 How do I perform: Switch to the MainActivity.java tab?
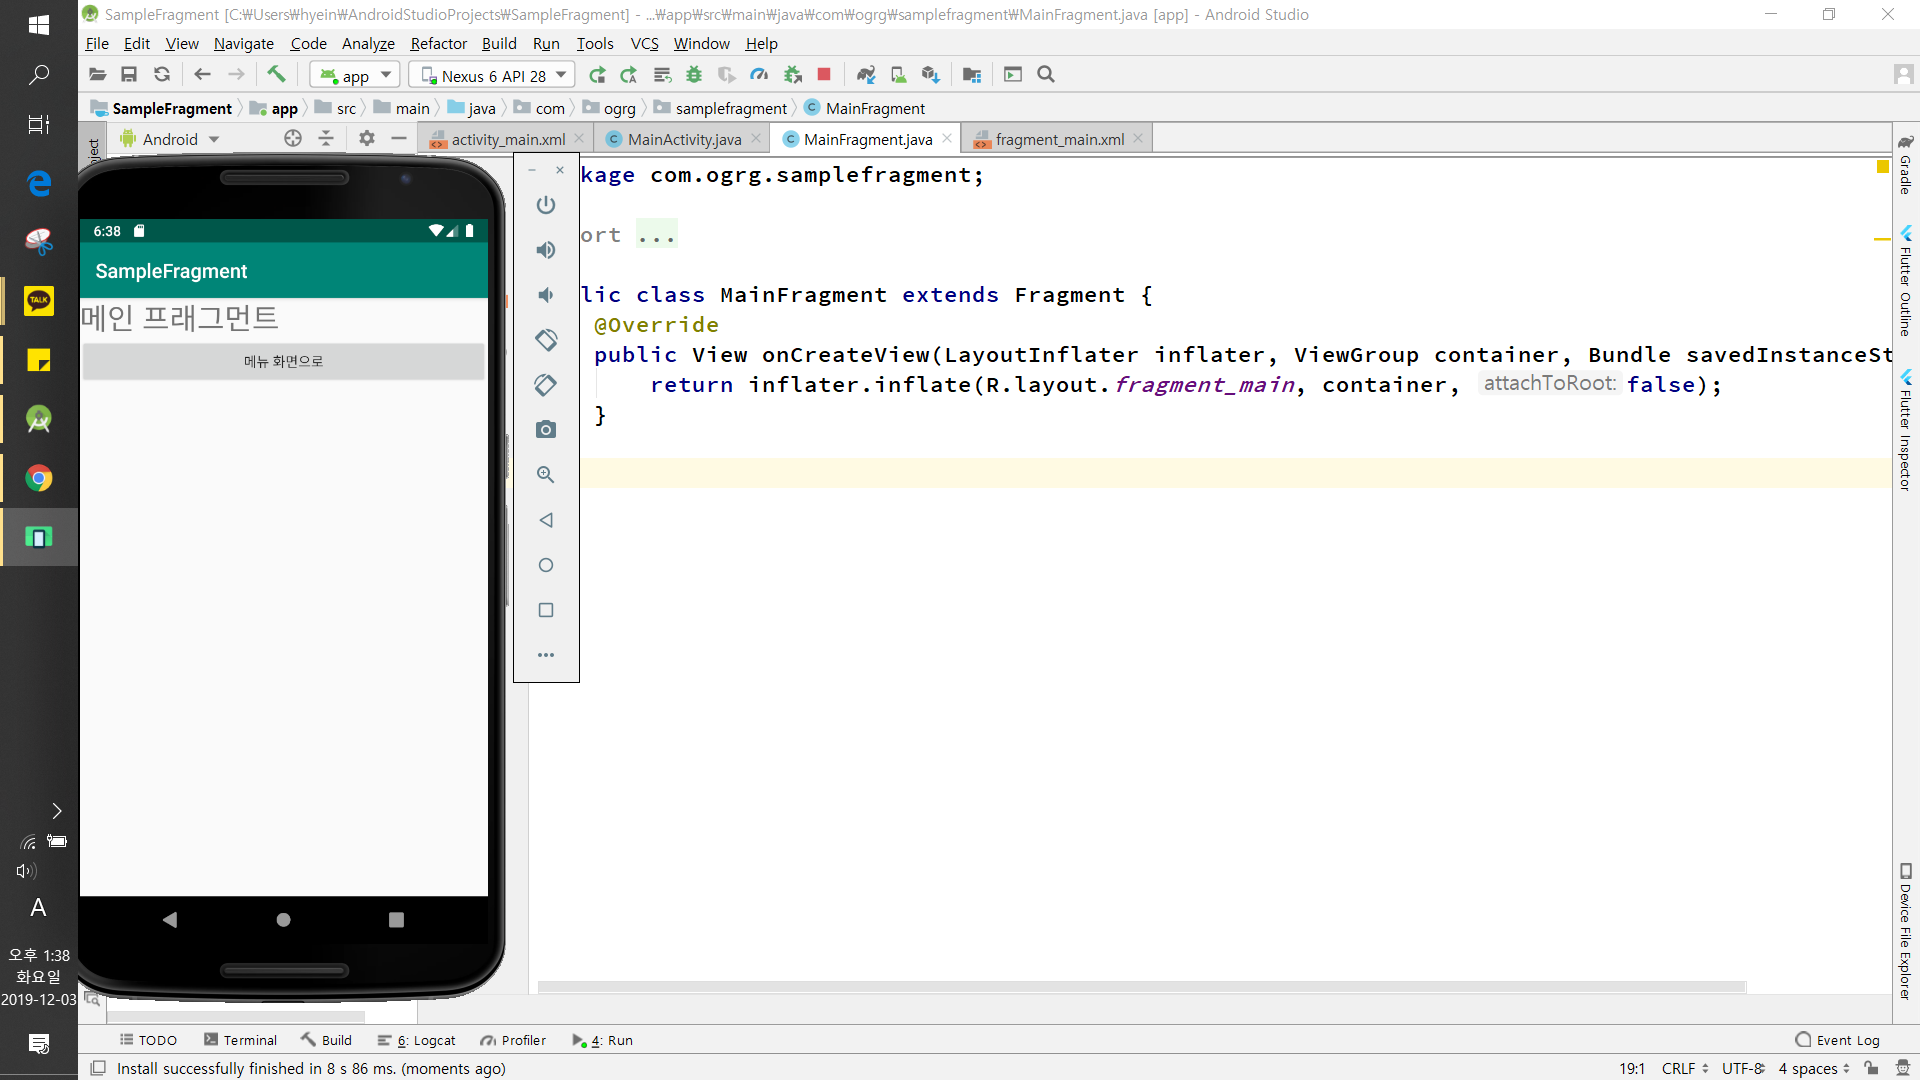tap(684, 140)
